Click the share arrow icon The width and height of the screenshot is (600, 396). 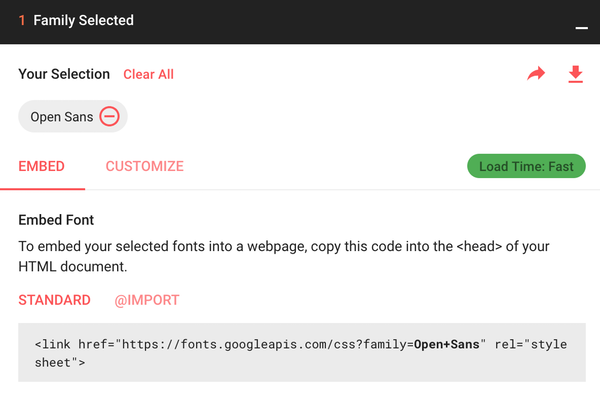[x=536, y=73]
